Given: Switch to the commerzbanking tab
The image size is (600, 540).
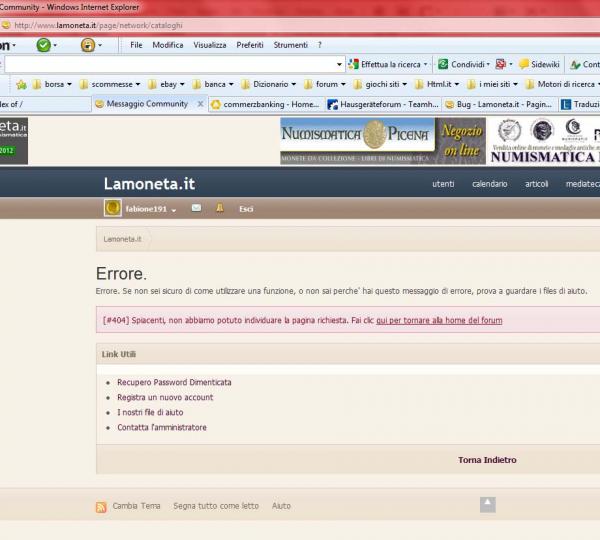Looking at the screenshot, I should (264, 104).
